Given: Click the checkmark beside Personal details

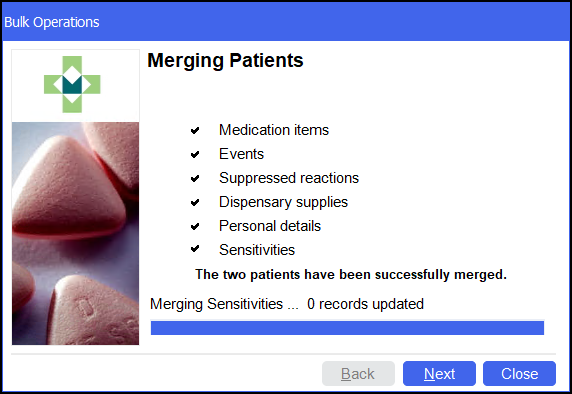Looking at the screenshot, I should 195,226.
